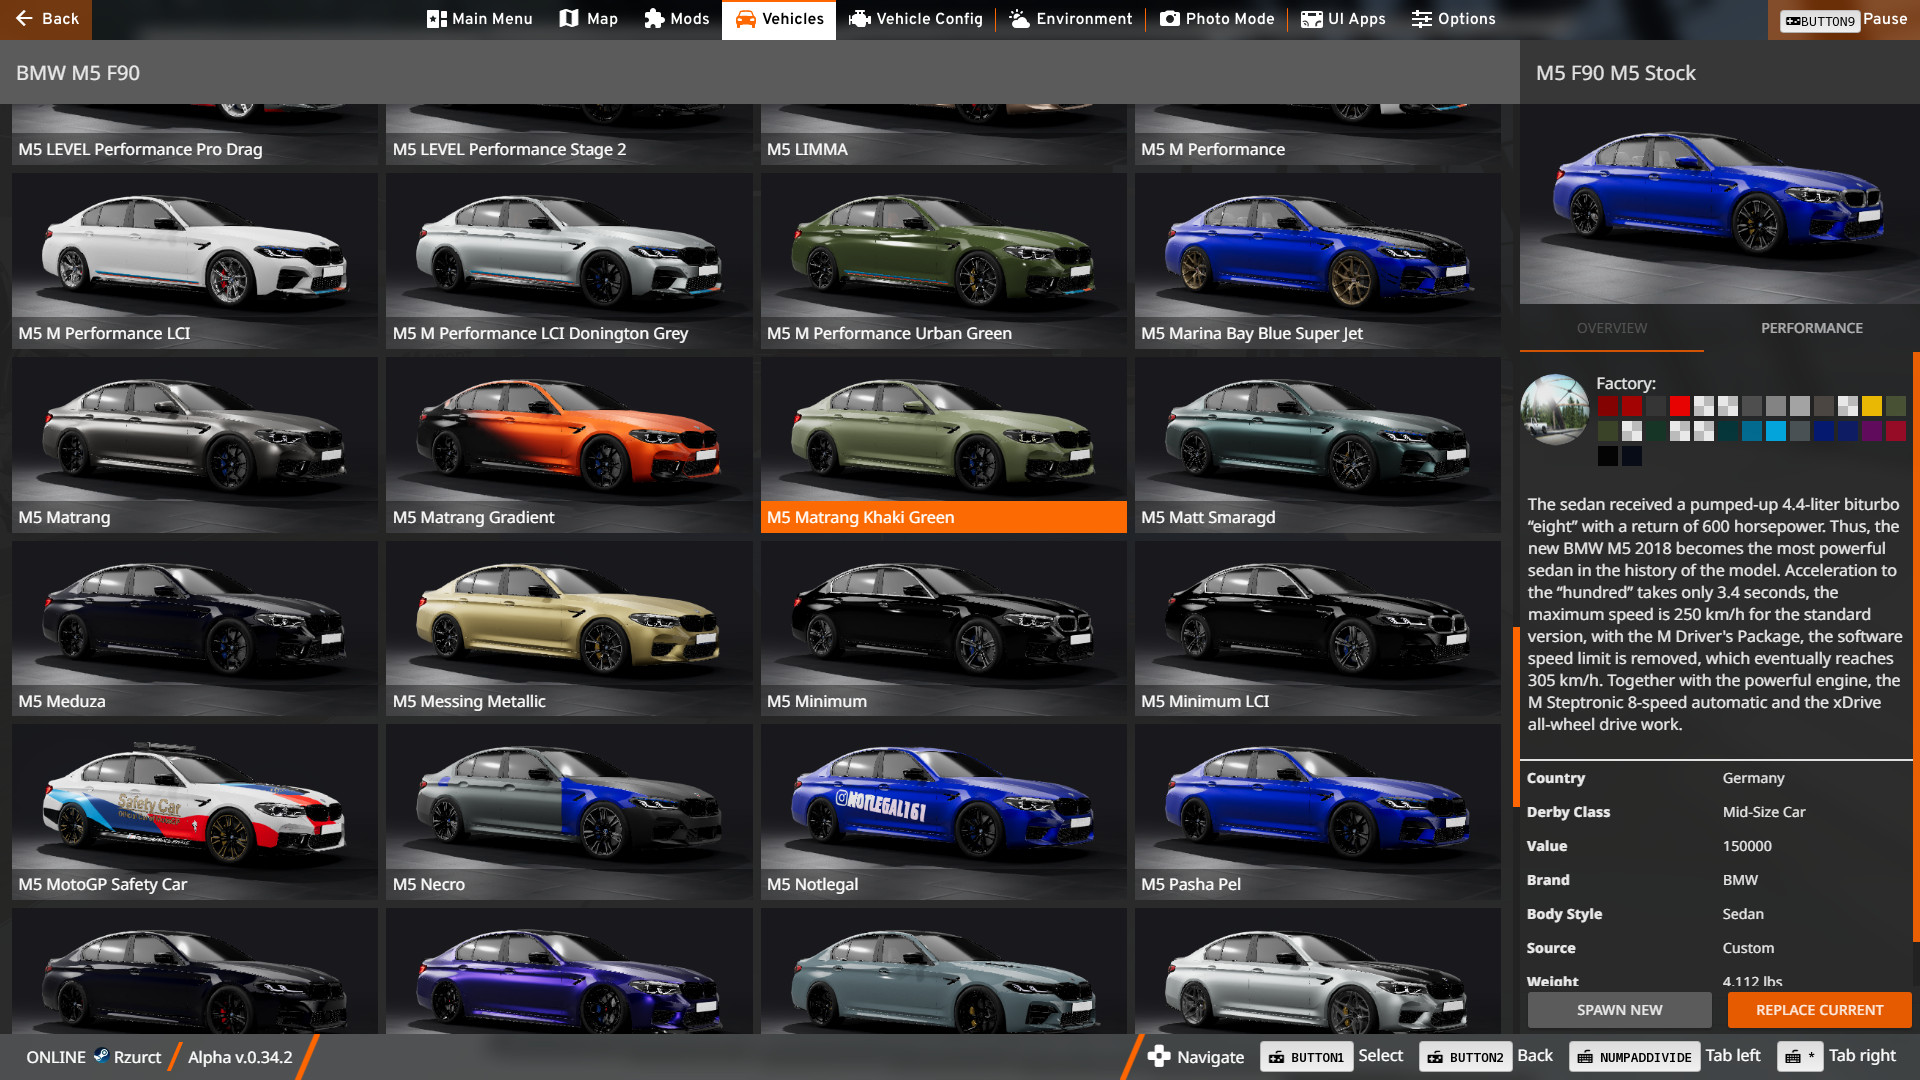Open Environment weather icon
This screenshot has height=1080, width=1920.
[x=1019, y=19]
